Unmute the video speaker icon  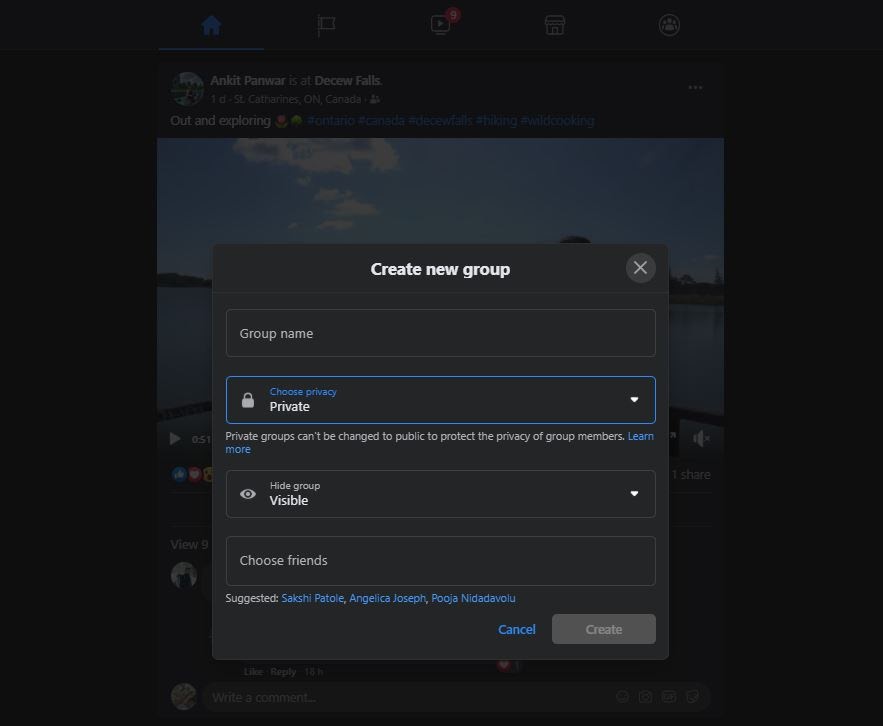click(701, 438)
